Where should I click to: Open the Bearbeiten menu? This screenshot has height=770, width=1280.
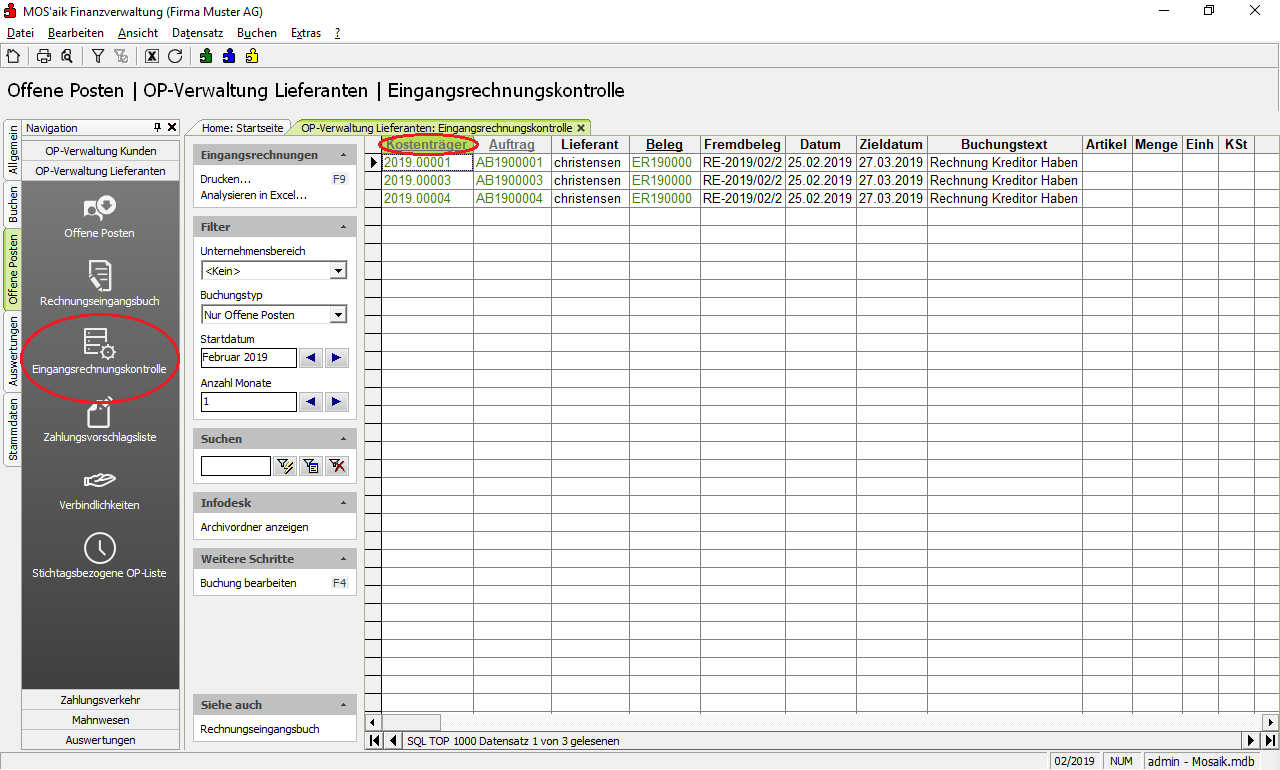coord(76,33)
